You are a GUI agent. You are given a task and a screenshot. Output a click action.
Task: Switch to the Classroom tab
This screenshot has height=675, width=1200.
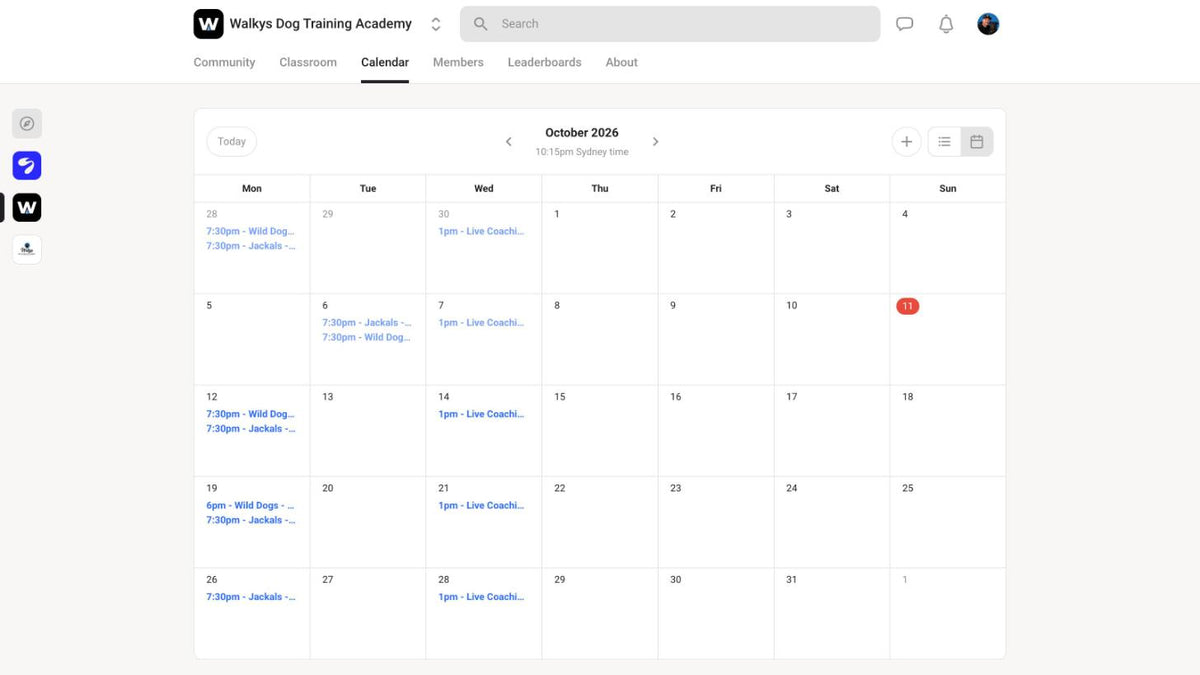tap(308, 62)
